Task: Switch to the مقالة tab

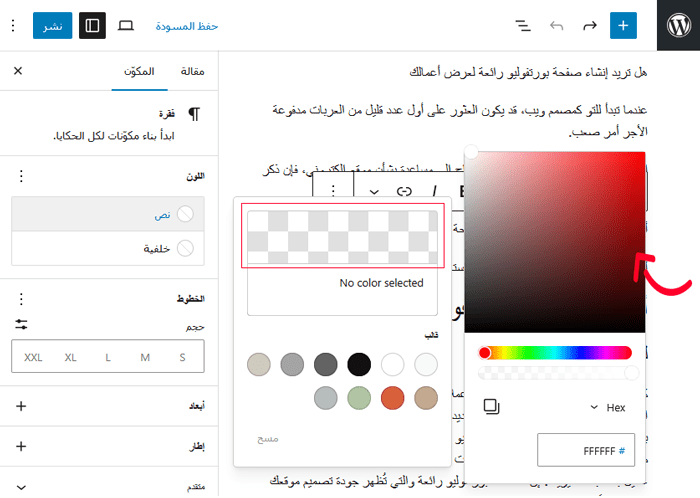Action: point(192,71)
